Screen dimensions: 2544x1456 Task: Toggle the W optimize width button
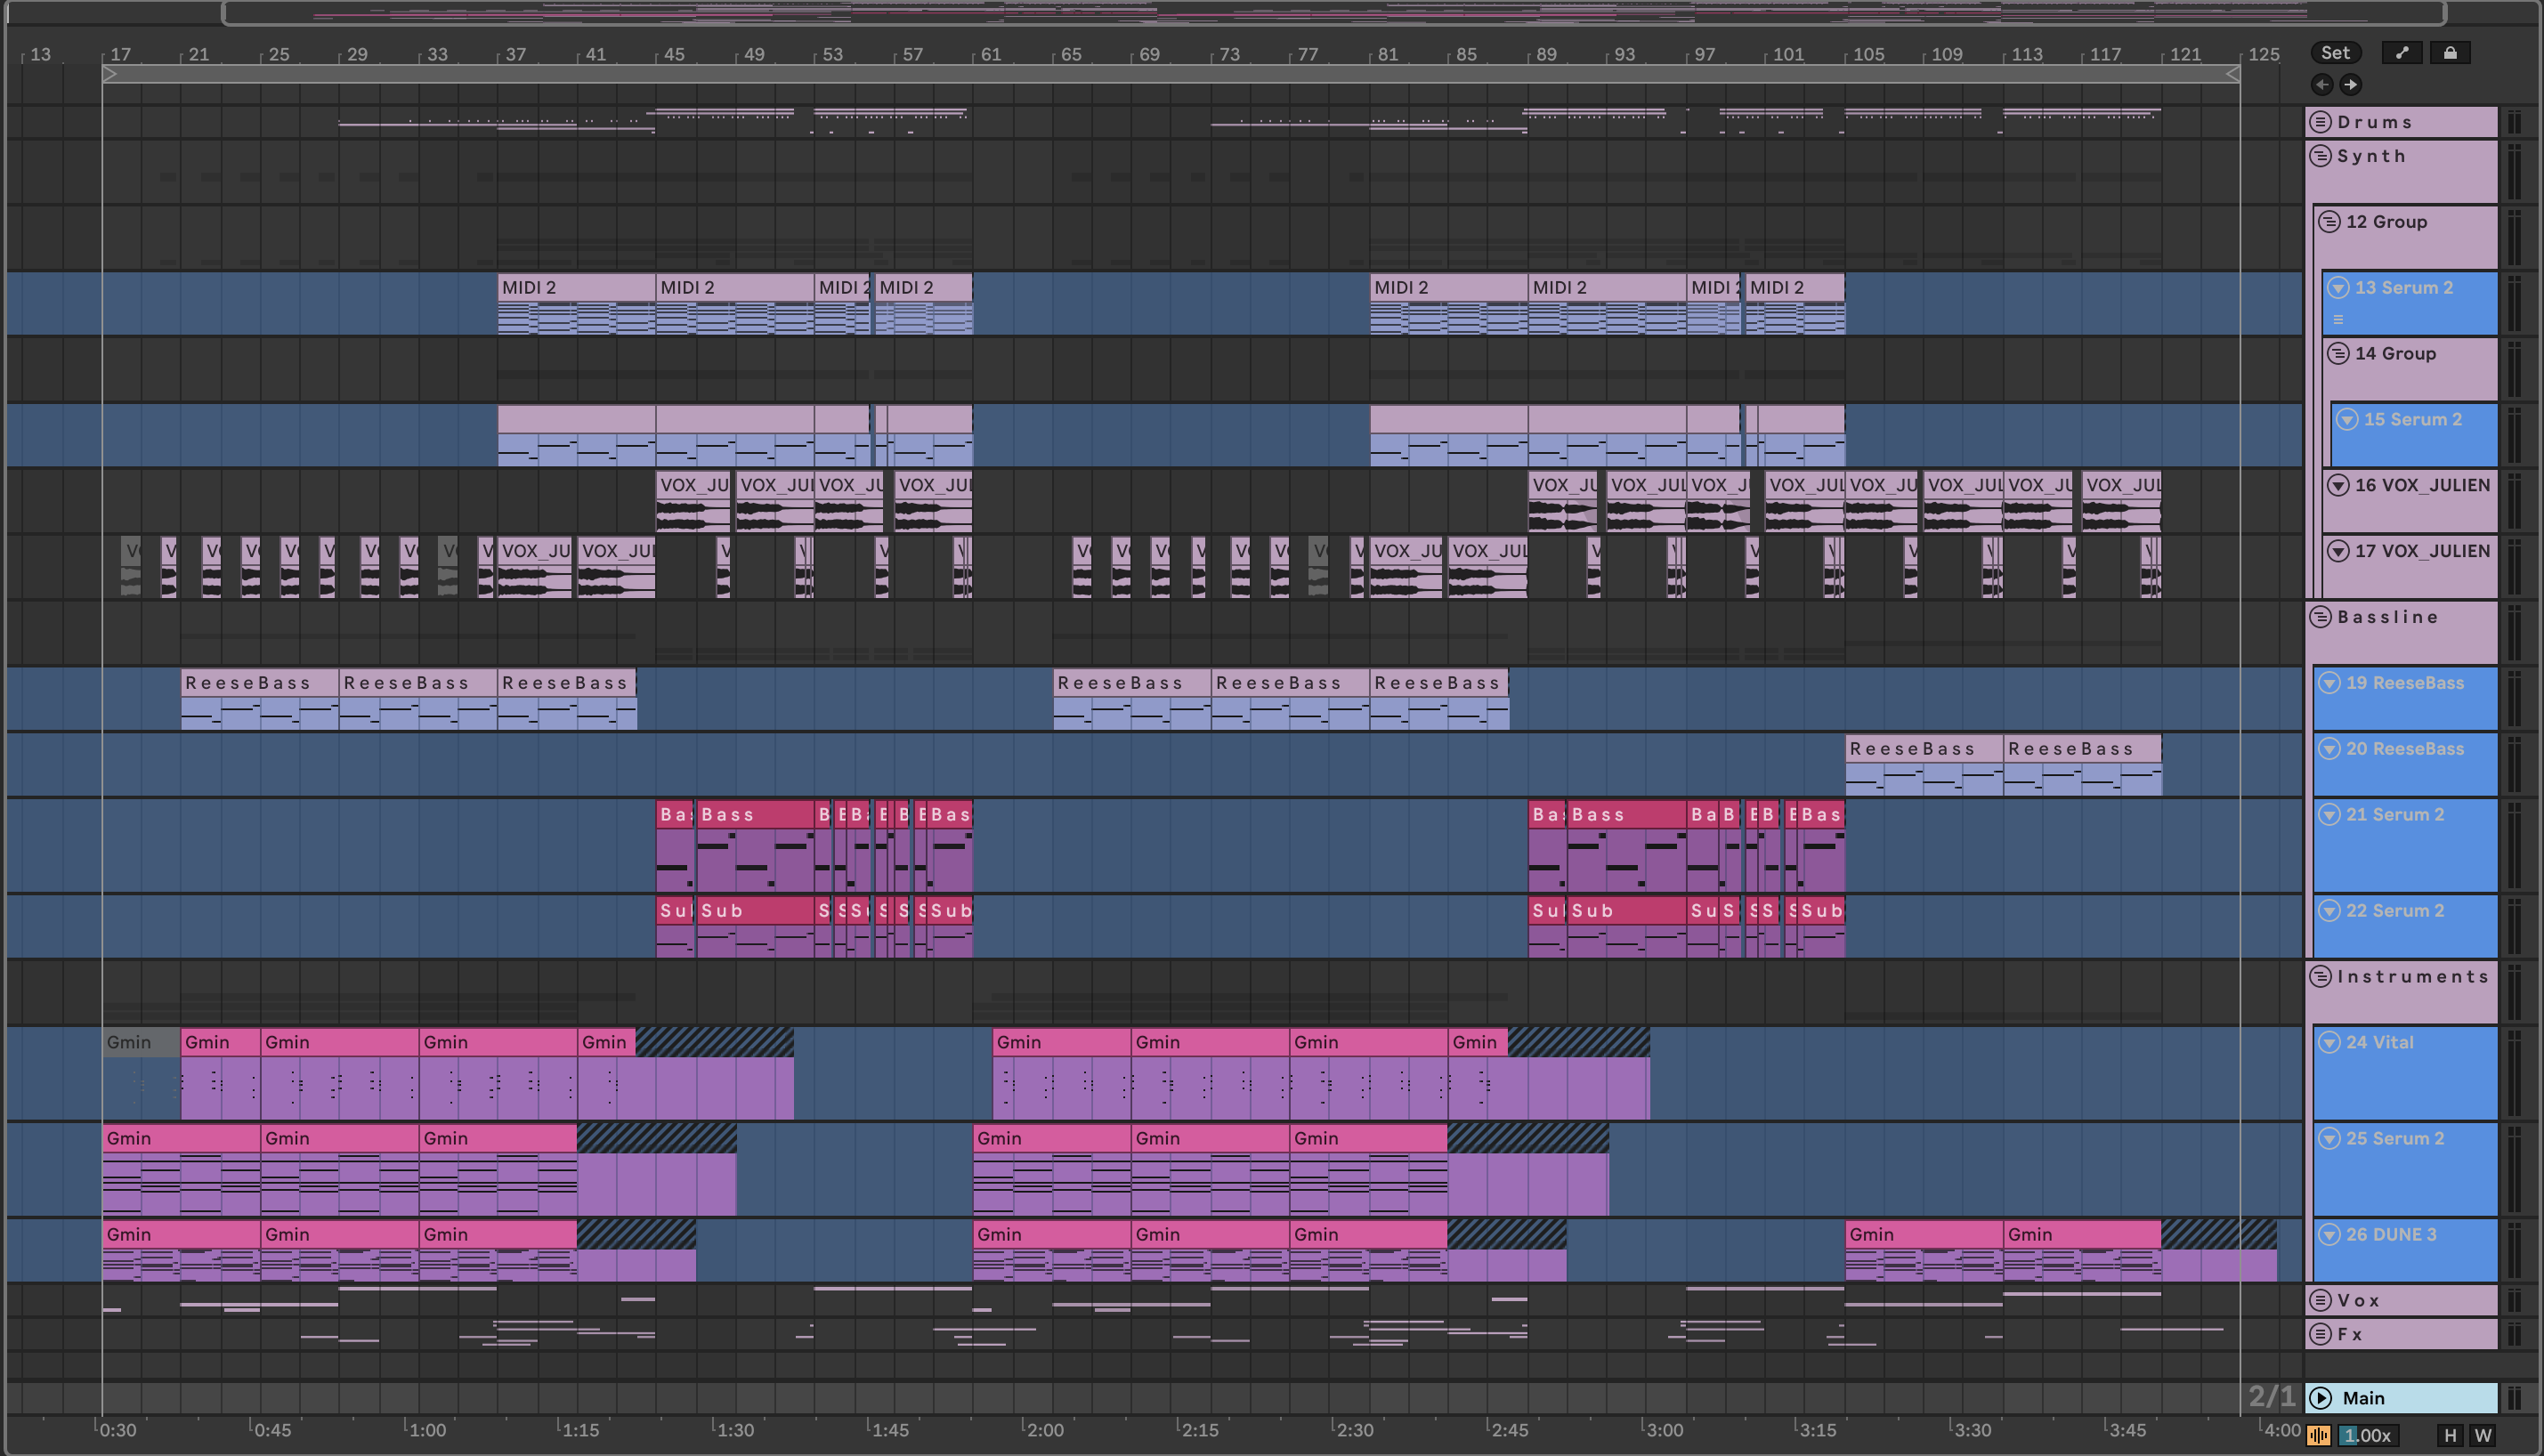(2482, 1435)
